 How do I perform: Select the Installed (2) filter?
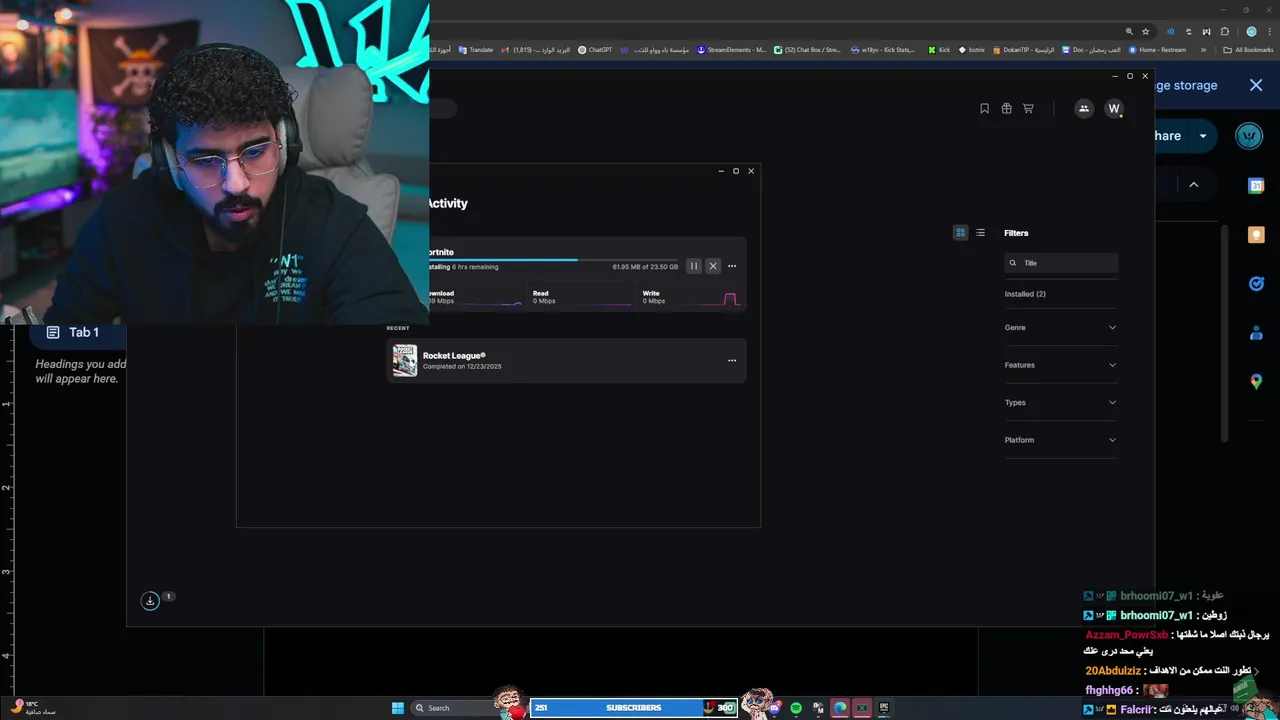(x=1025, y=294)
